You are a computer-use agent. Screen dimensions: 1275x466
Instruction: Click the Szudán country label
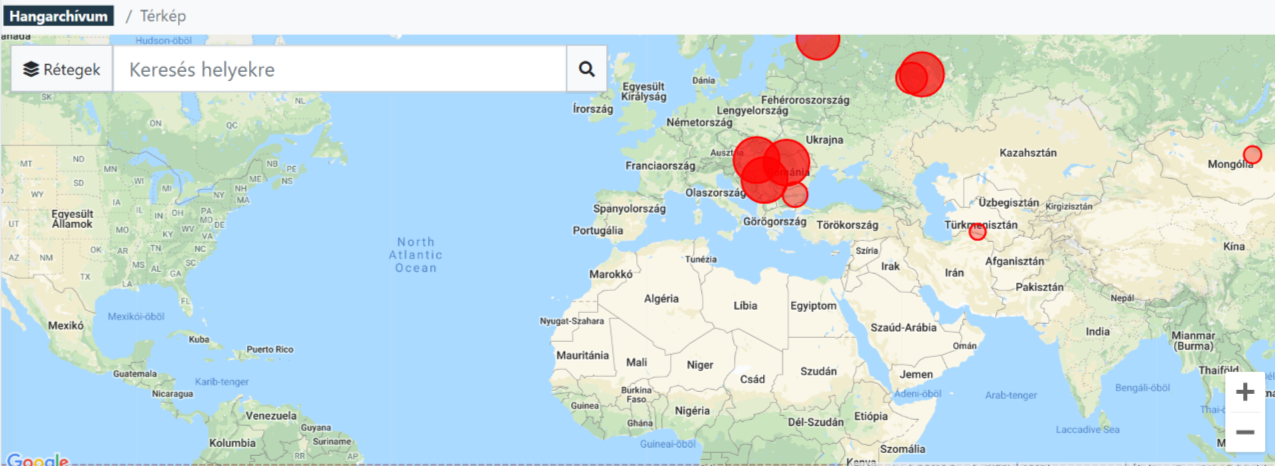(x=818, y=371)
